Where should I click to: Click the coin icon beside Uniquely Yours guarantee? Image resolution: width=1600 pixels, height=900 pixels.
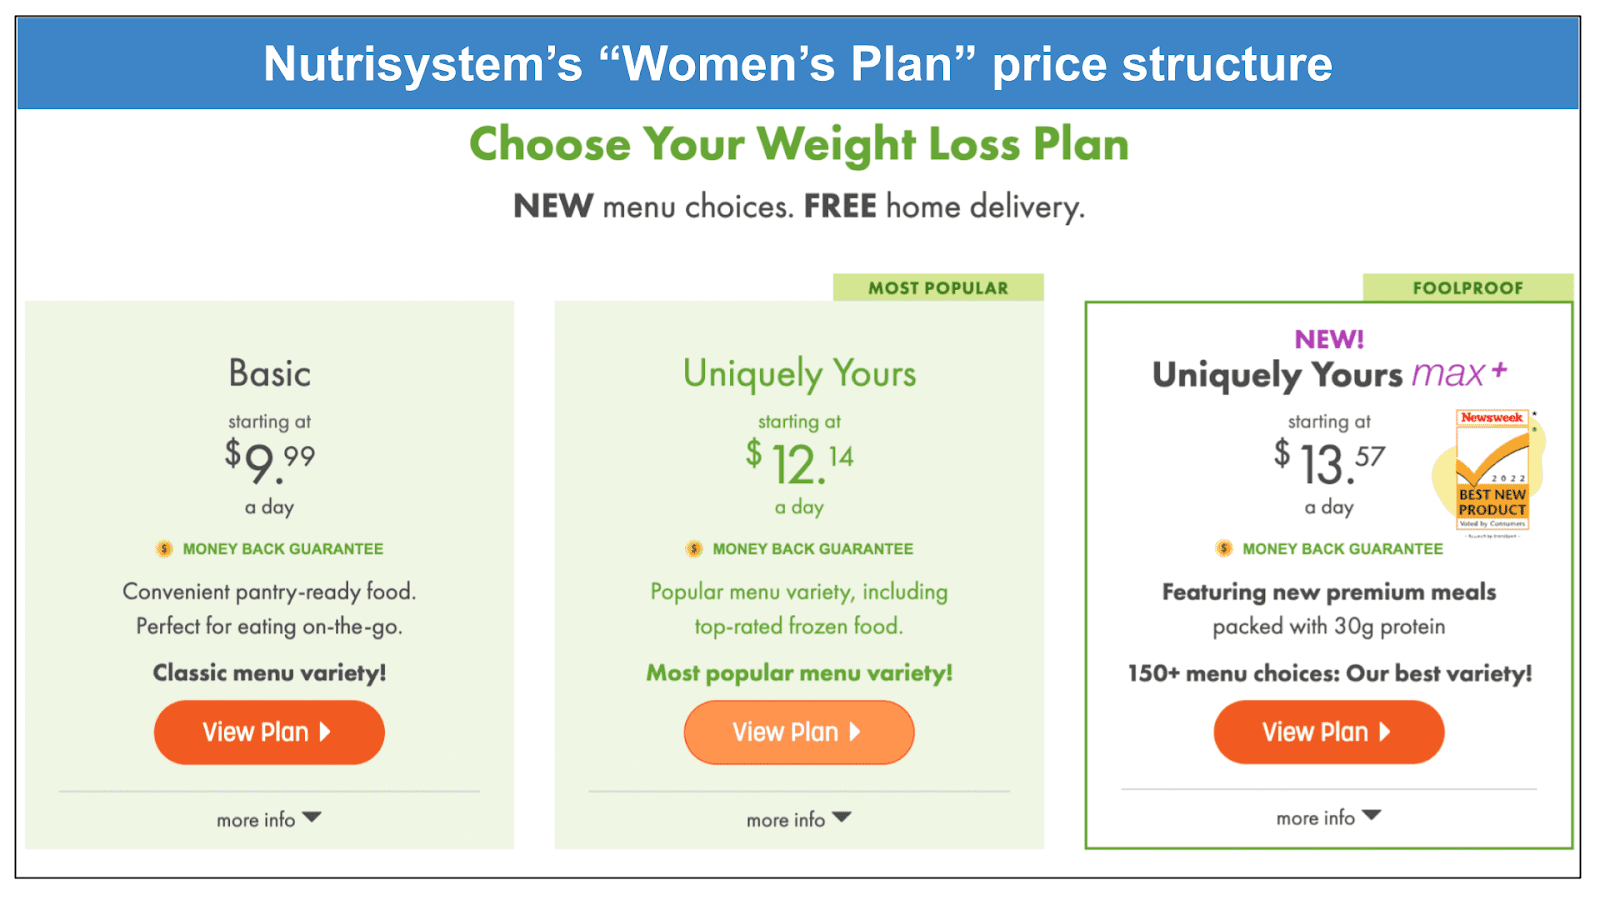(694, 549)
